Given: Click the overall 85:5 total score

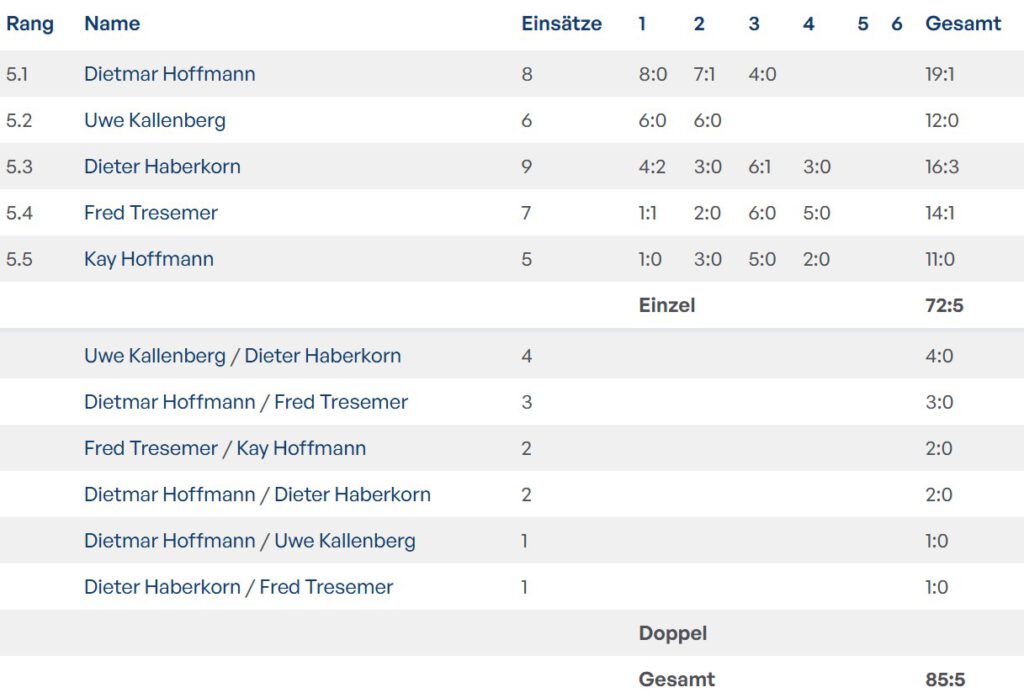Looking at the screenshot, I should [x=945, y=680].
